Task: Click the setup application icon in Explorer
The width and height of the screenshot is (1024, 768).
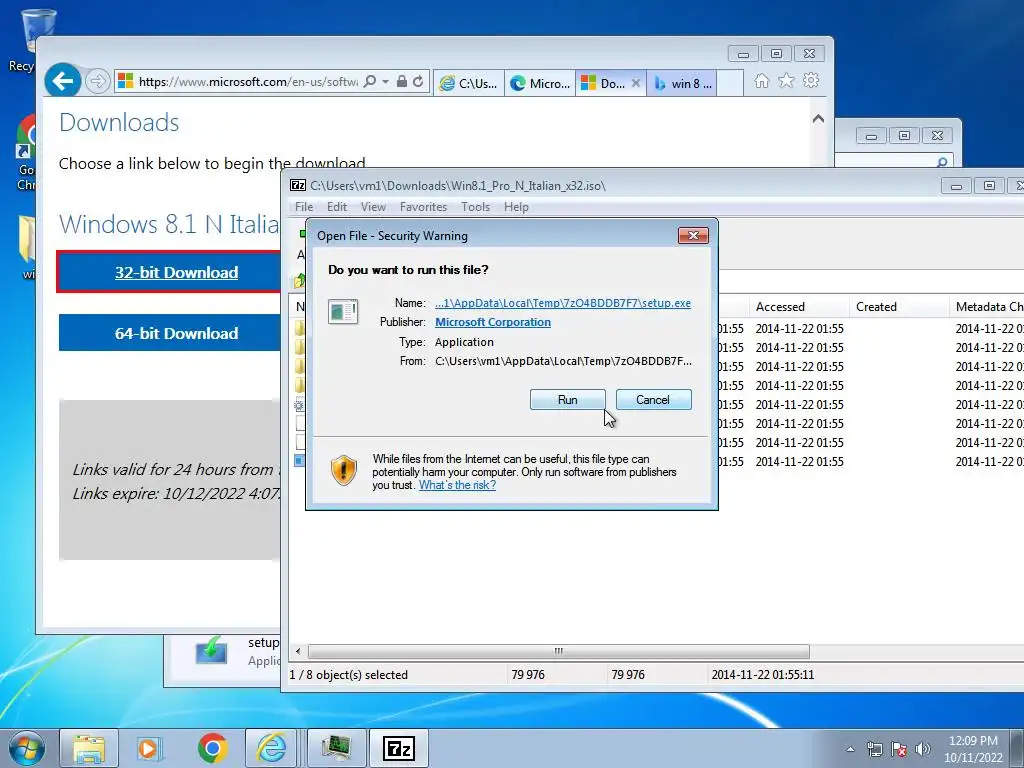Action: [212, 650]
